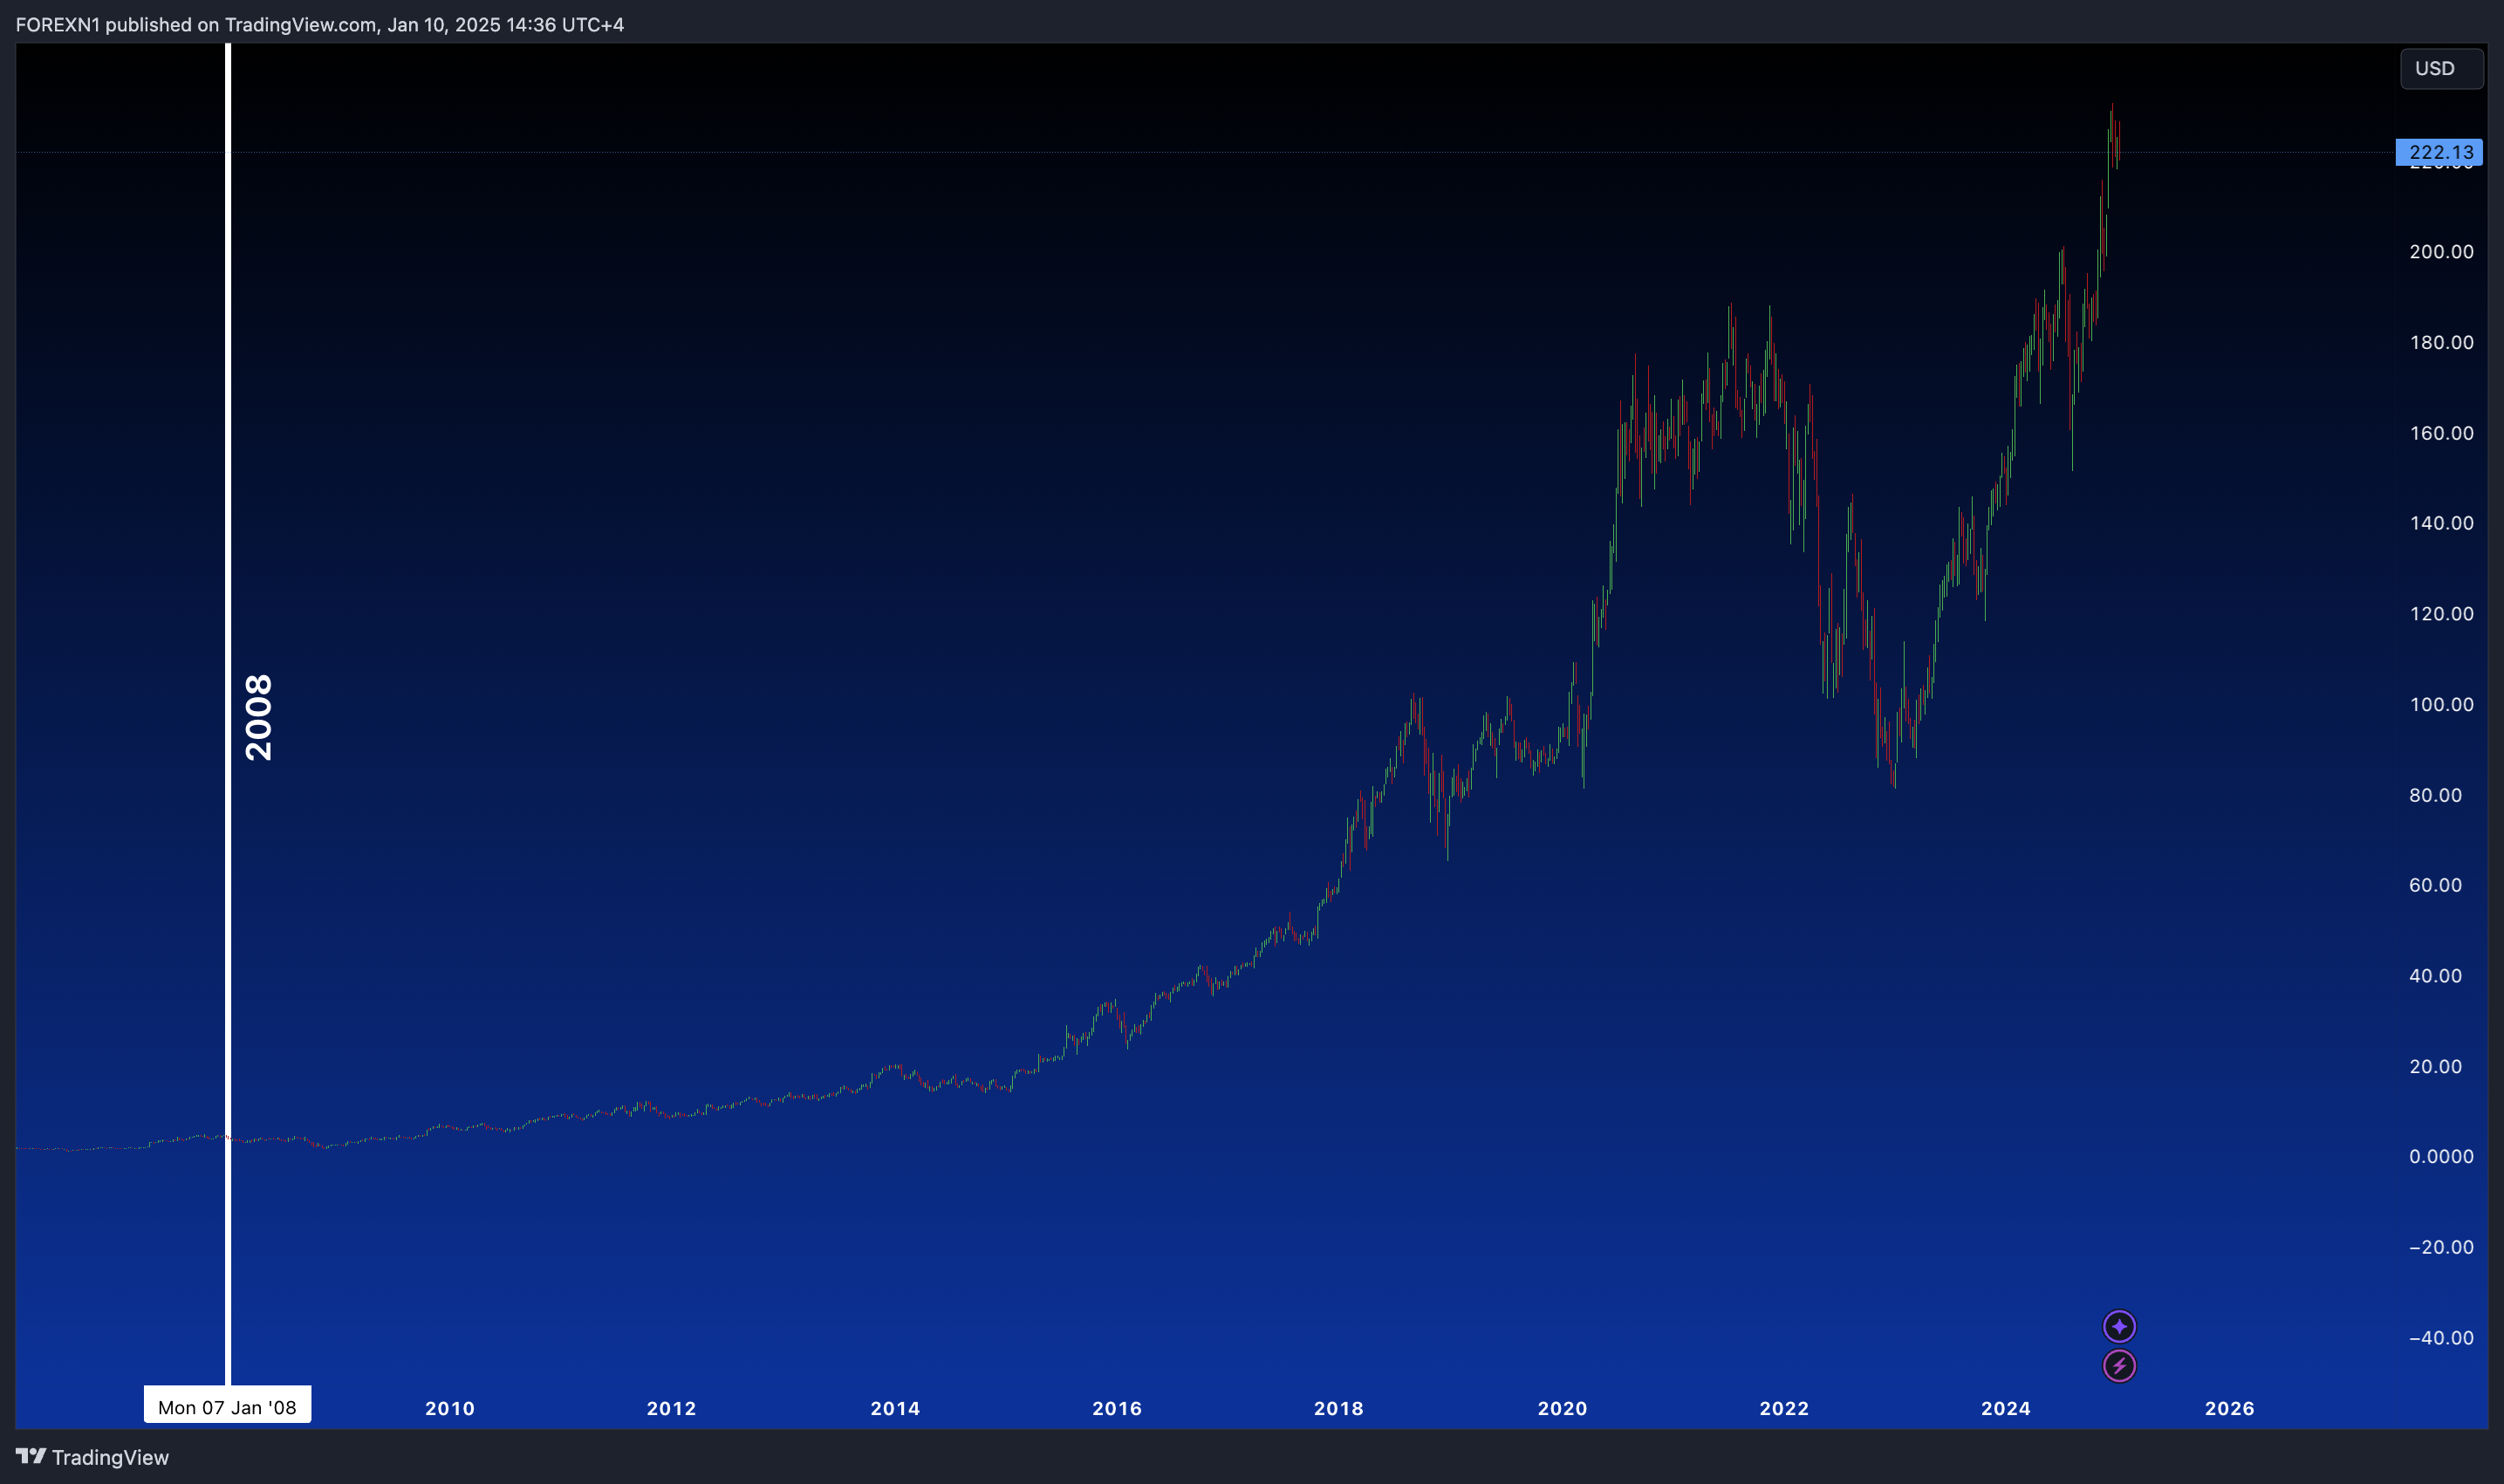Click the Mon 07 Jan '08 date label
Screen dimensions: 2504x1484
coord(227,1406)
